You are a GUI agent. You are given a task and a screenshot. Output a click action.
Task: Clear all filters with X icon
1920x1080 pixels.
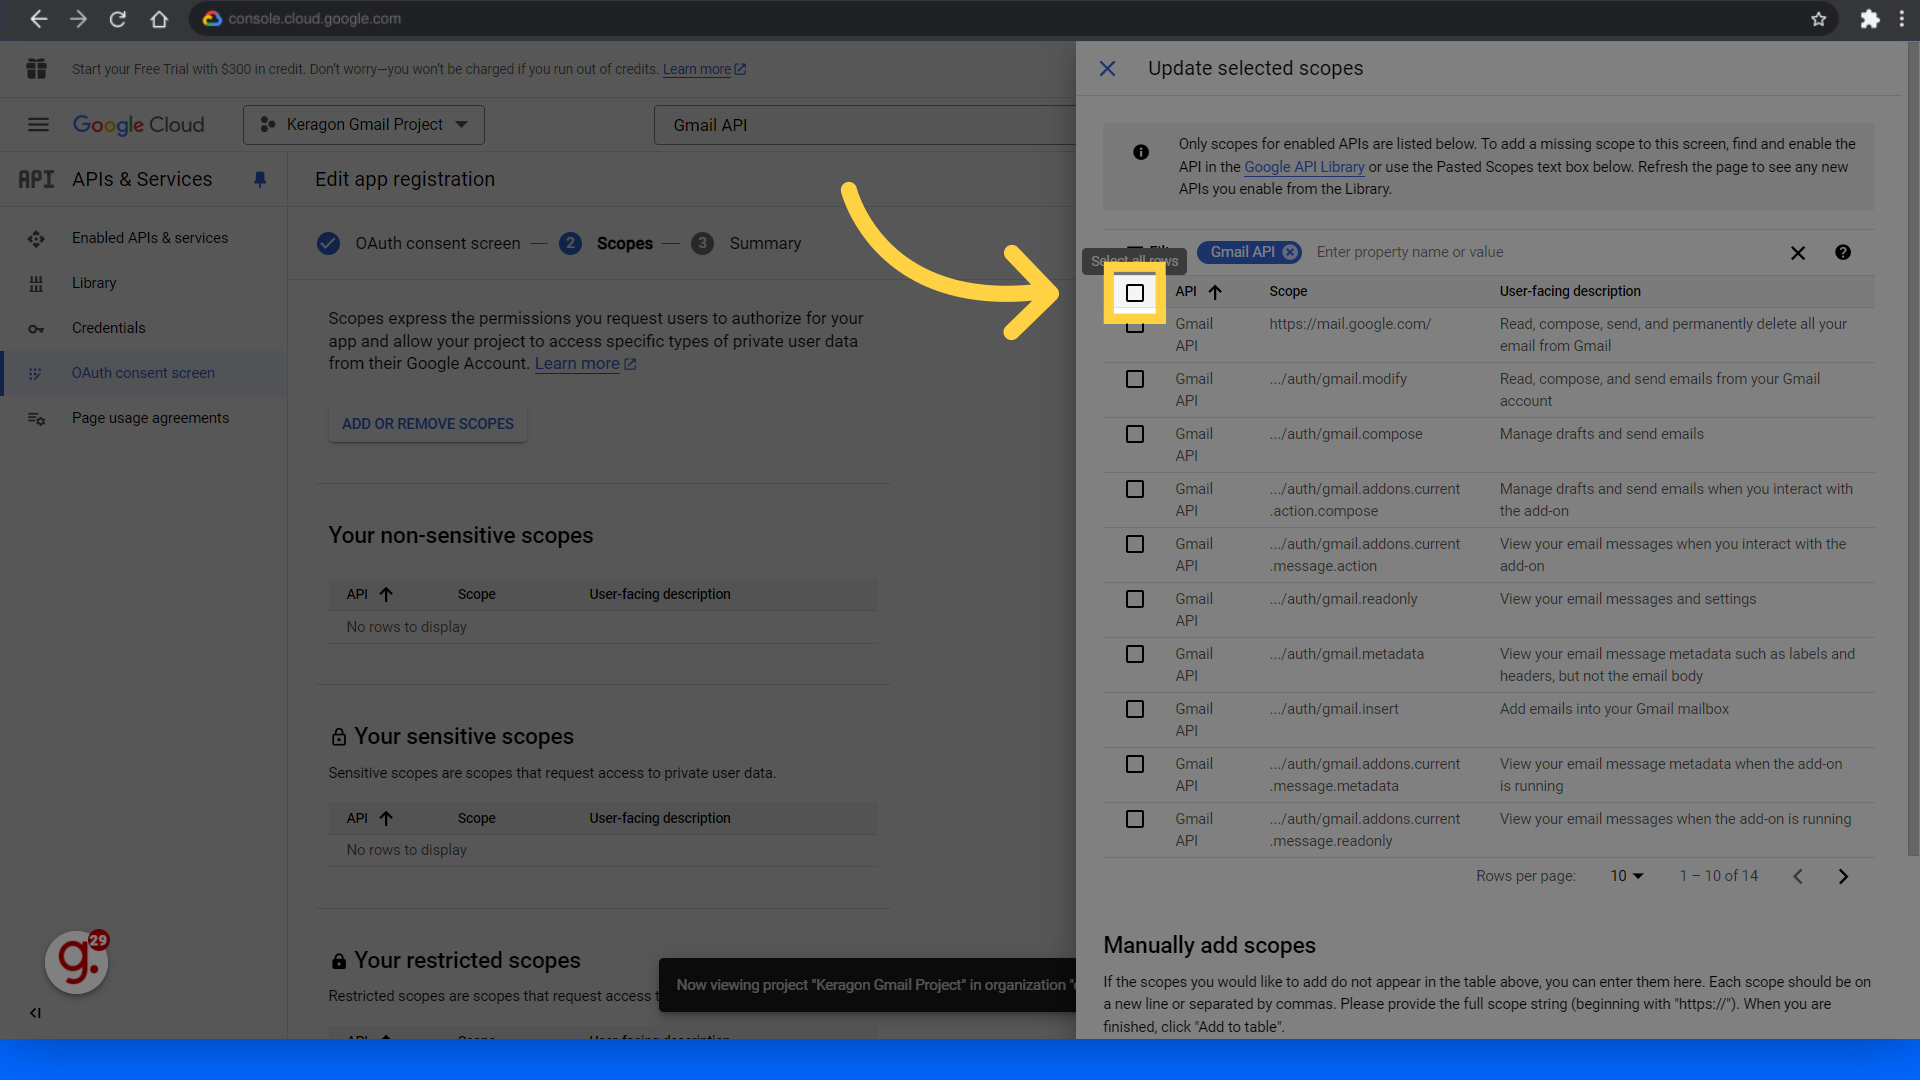tap(1798, 253)
